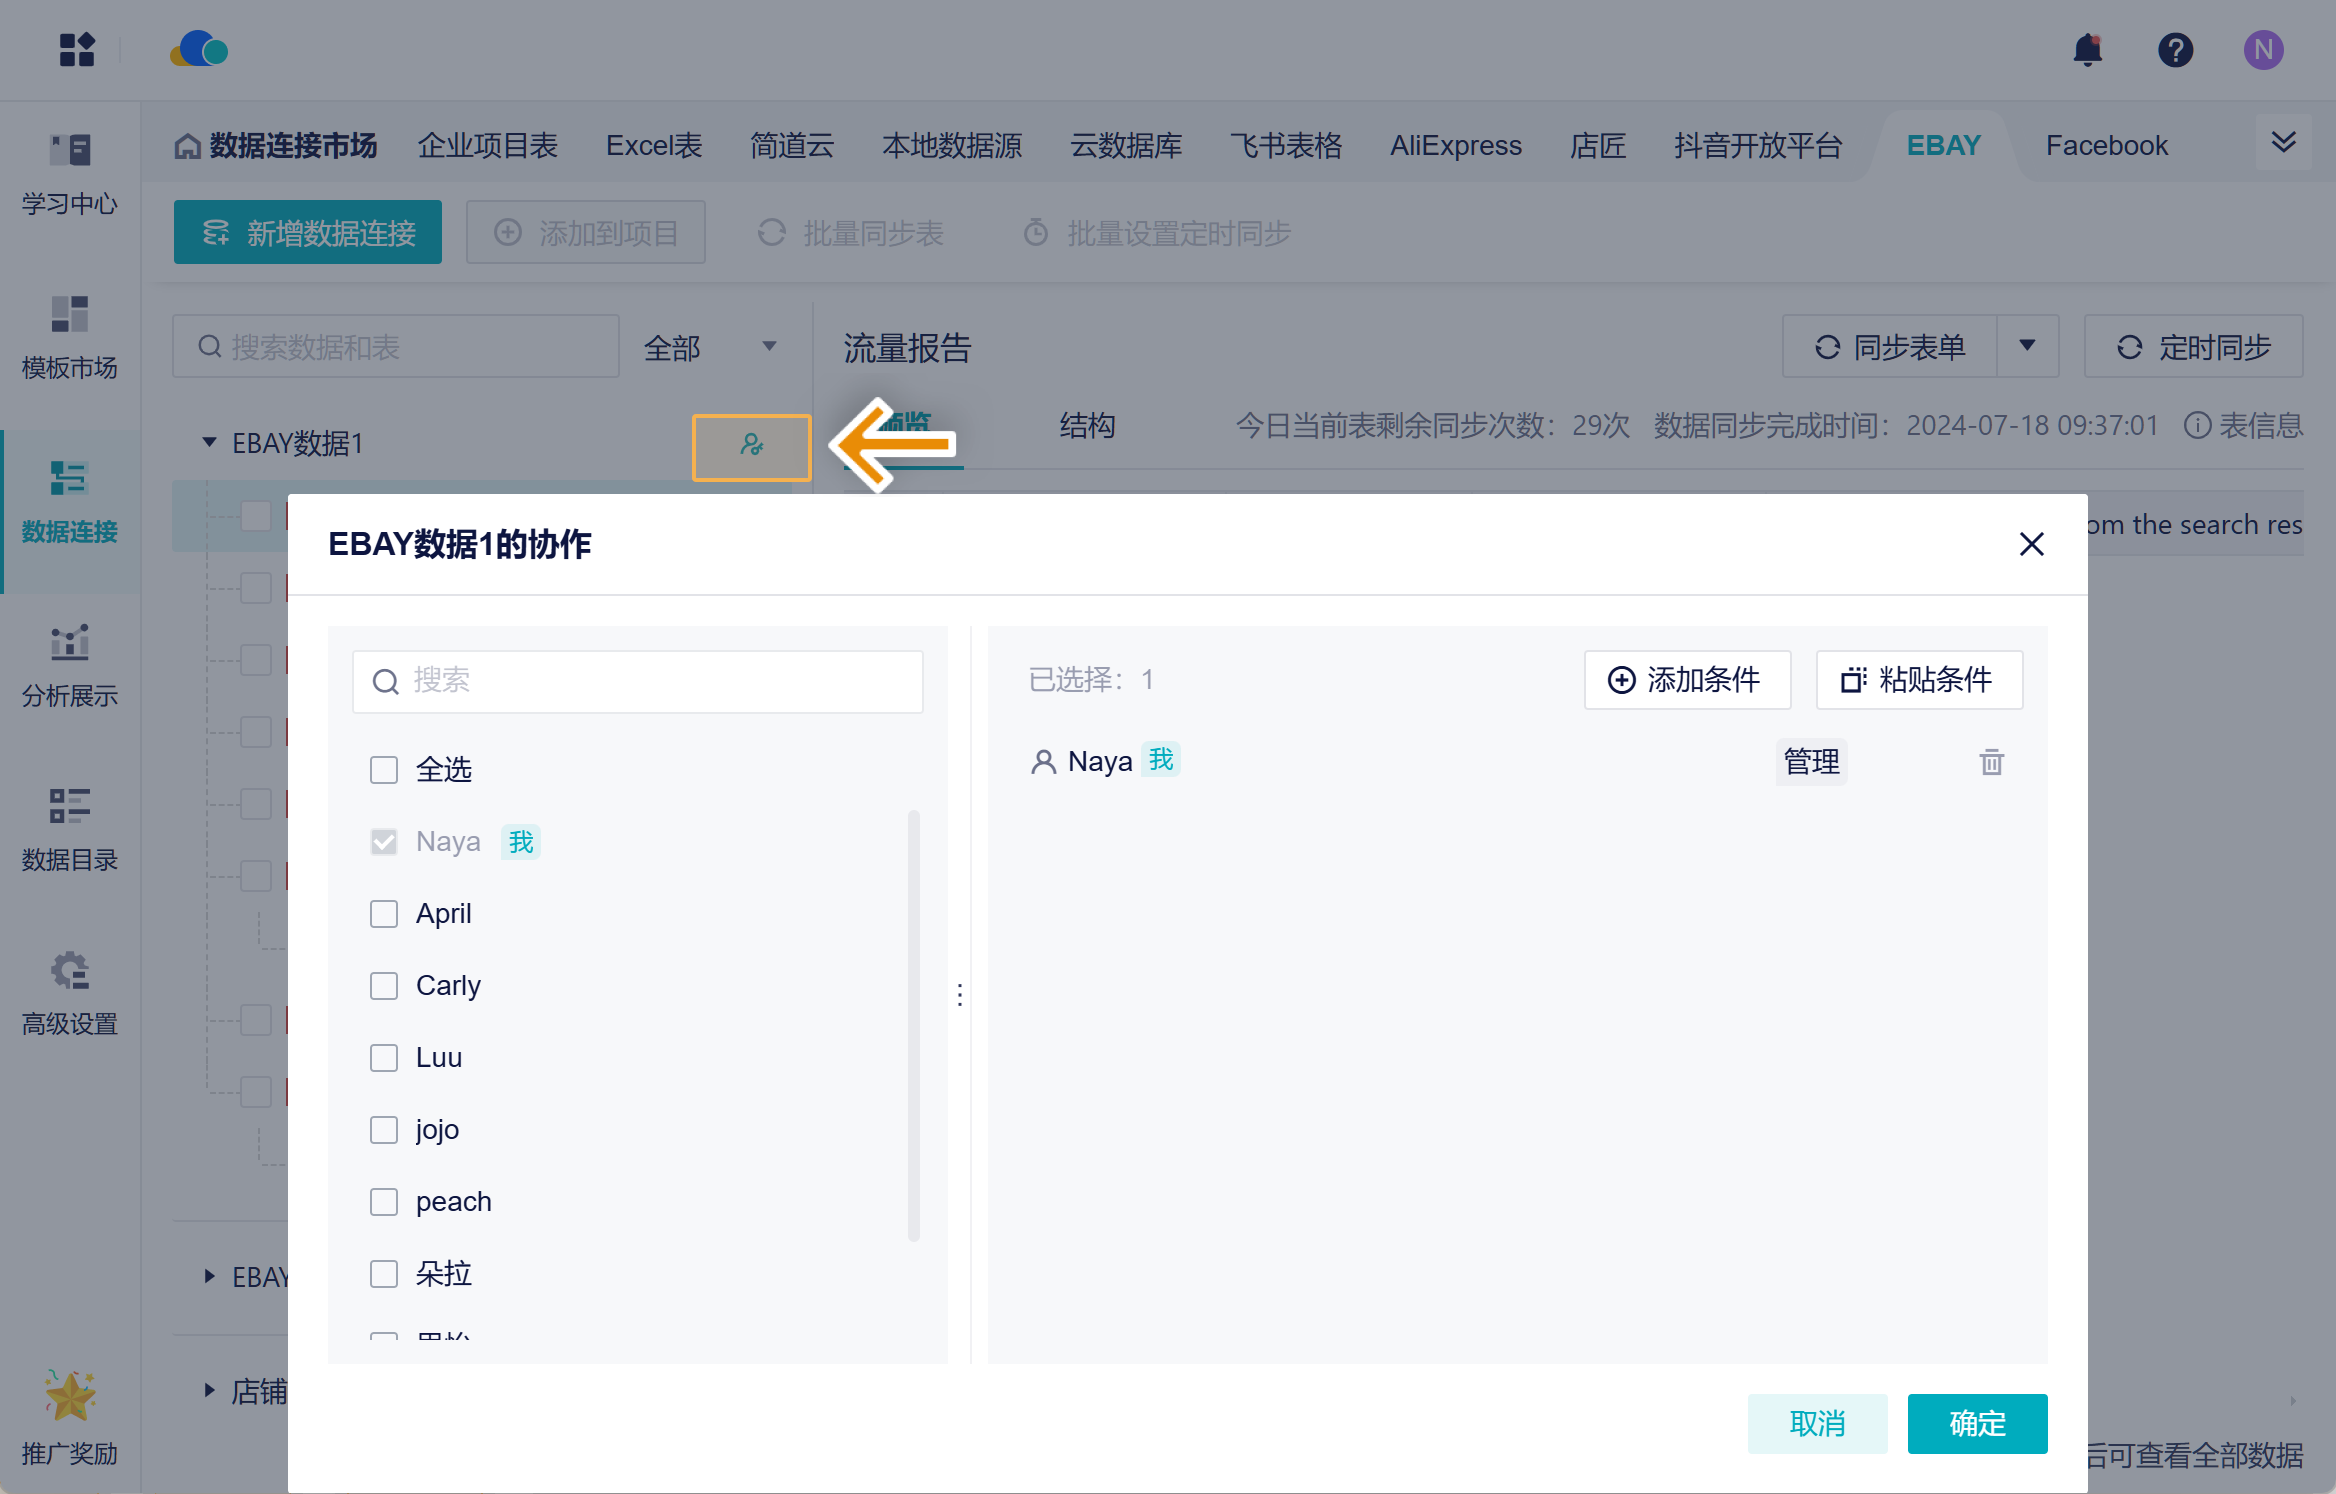Select the peach checkbox

pyautogui.click(x=384, y=1202)
